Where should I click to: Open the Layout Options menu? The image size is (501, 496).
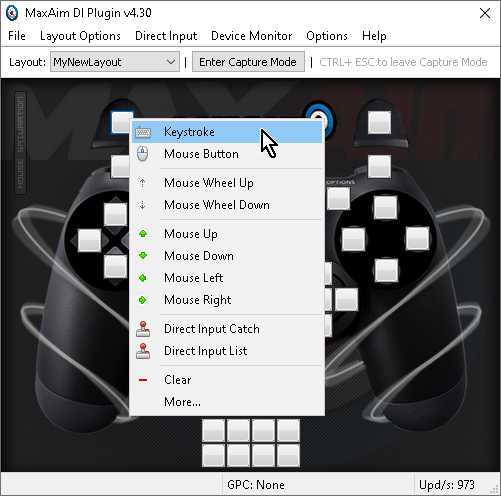[x=80, y=36]
